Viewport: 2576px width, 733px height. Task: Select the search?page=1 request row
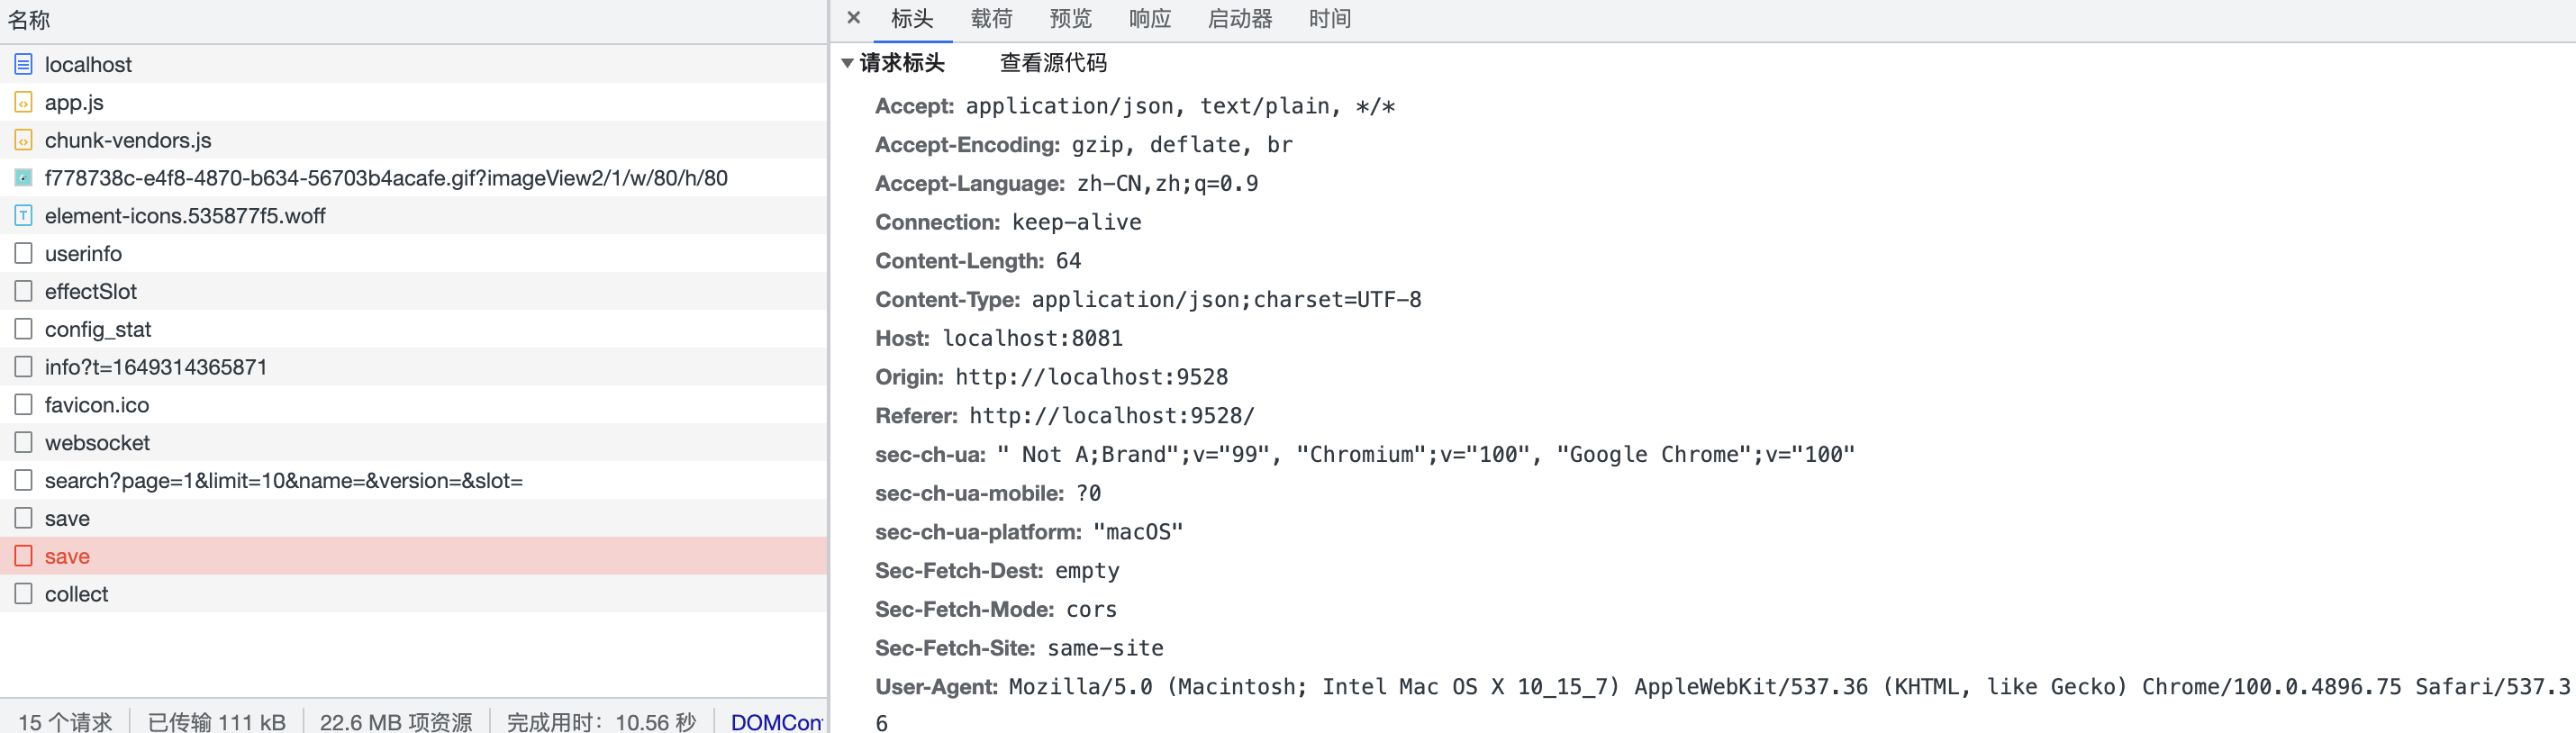coord(283,481)
